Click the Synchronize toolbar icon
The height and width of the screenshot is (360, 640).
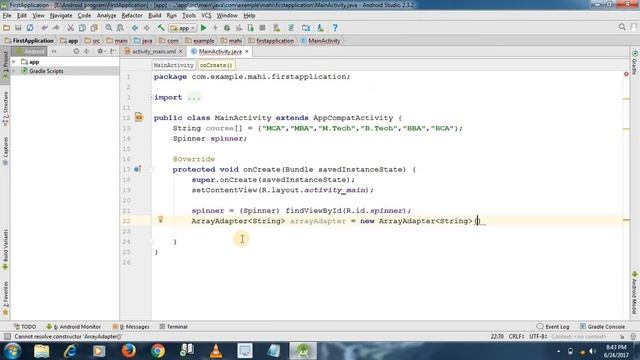coord(30,28)
